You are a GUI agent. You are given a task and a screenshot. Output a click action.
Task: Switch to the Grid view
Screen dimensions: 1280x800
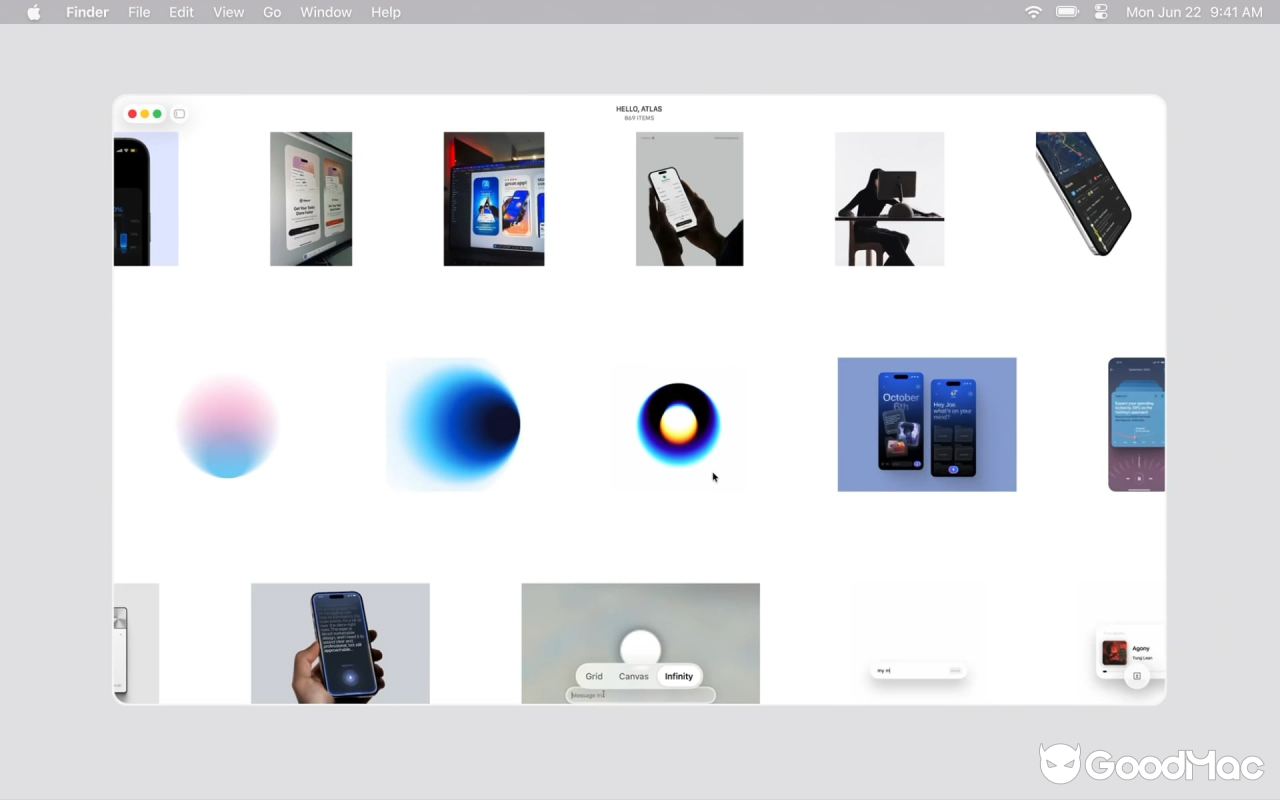594,676
